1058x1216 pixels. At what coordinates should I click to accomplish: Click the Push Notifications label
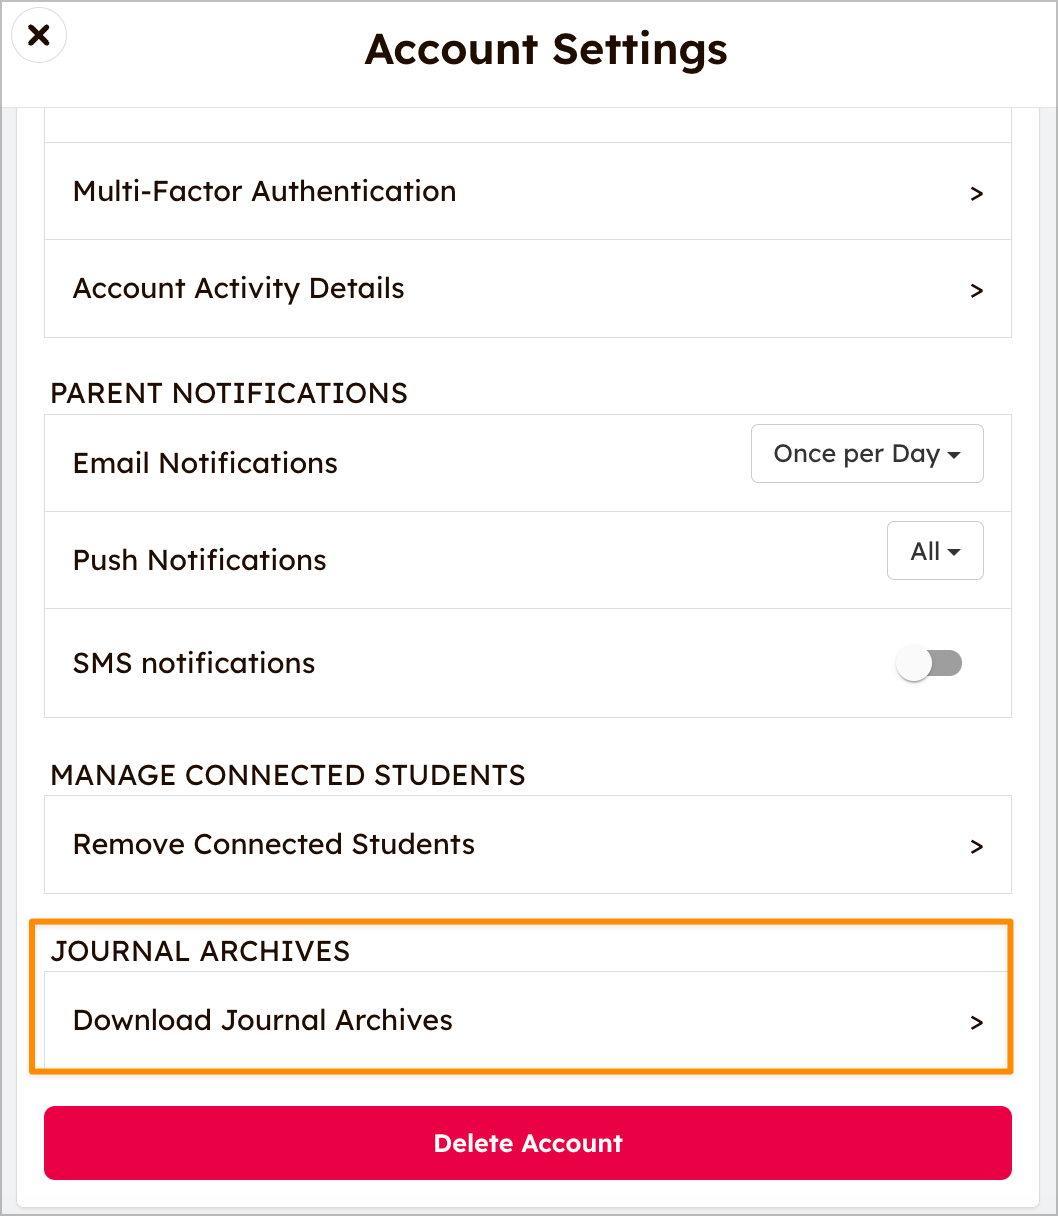(x=200, y=561)
